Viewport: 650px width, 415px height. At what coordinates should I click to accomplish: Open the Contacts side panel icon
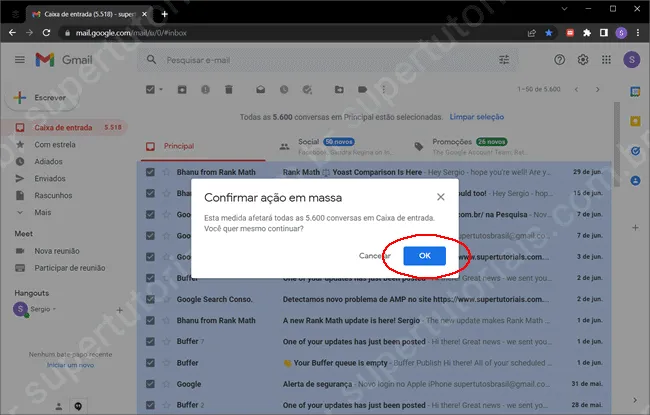[635, 181]
